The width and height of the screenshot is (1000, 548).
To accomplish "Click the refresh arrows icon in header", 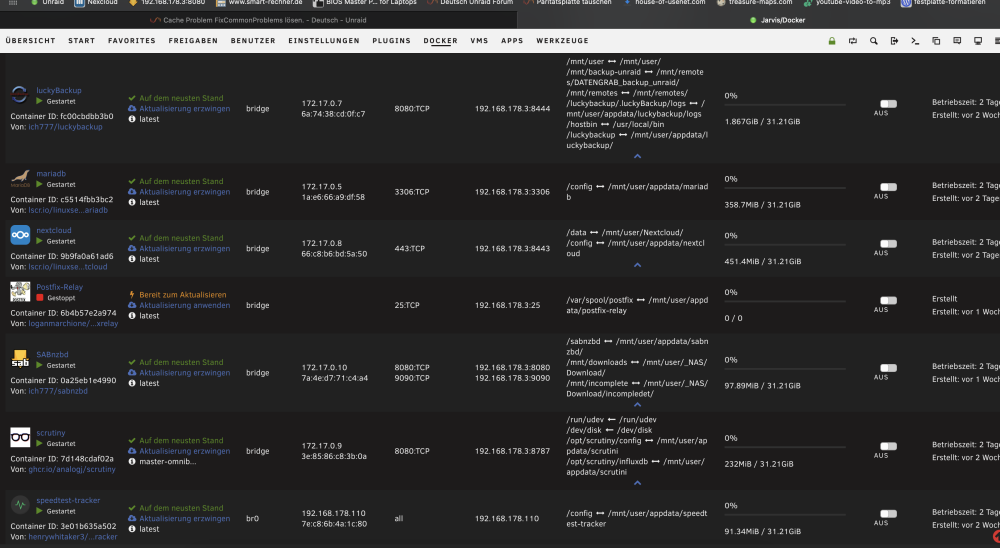I will (853, 41).
